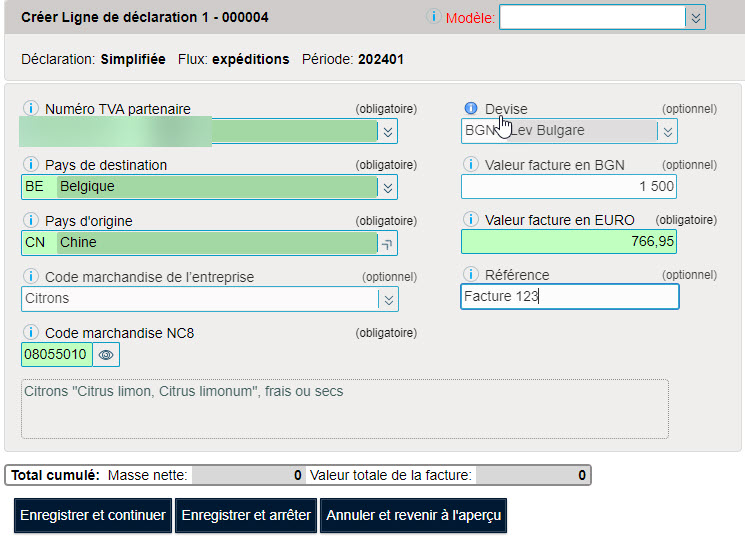Viewport: 745px width, 537px height.
Task: Click the title Créer Ligne de déclaration
Action: pyautogui.click(x=144, y=17)
